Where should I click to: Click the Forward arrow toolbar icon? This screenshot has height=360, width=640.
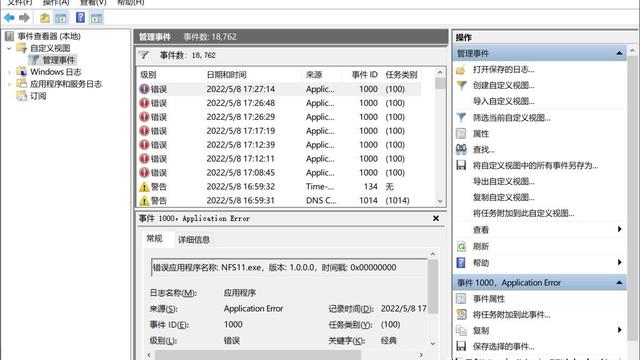point(24,18)
